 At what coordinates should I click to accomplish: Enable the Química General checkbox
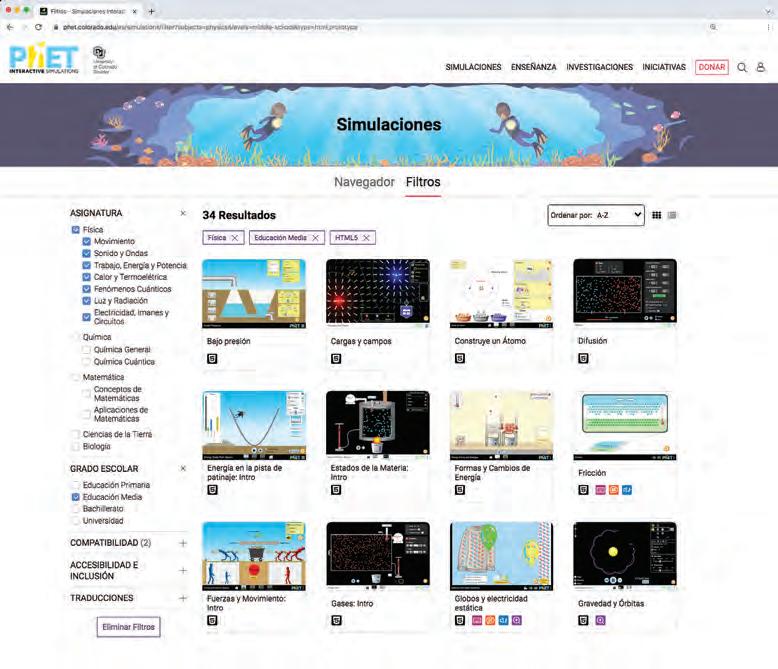pyautogui.click(x=86, y=349)
